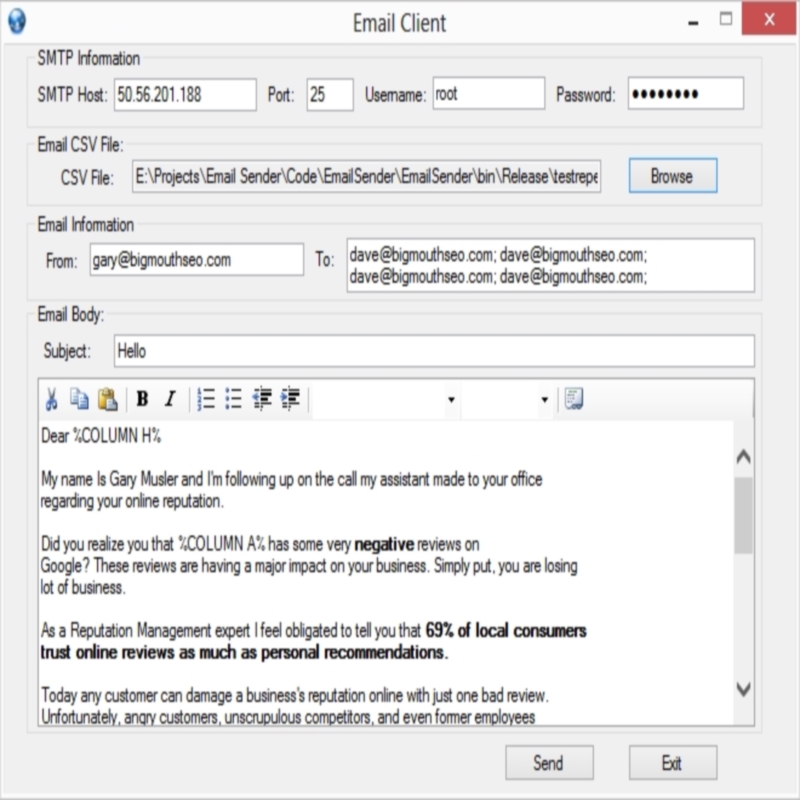Focus the Password field
Viewport: 800px width, 800px height.
point(686,93)
